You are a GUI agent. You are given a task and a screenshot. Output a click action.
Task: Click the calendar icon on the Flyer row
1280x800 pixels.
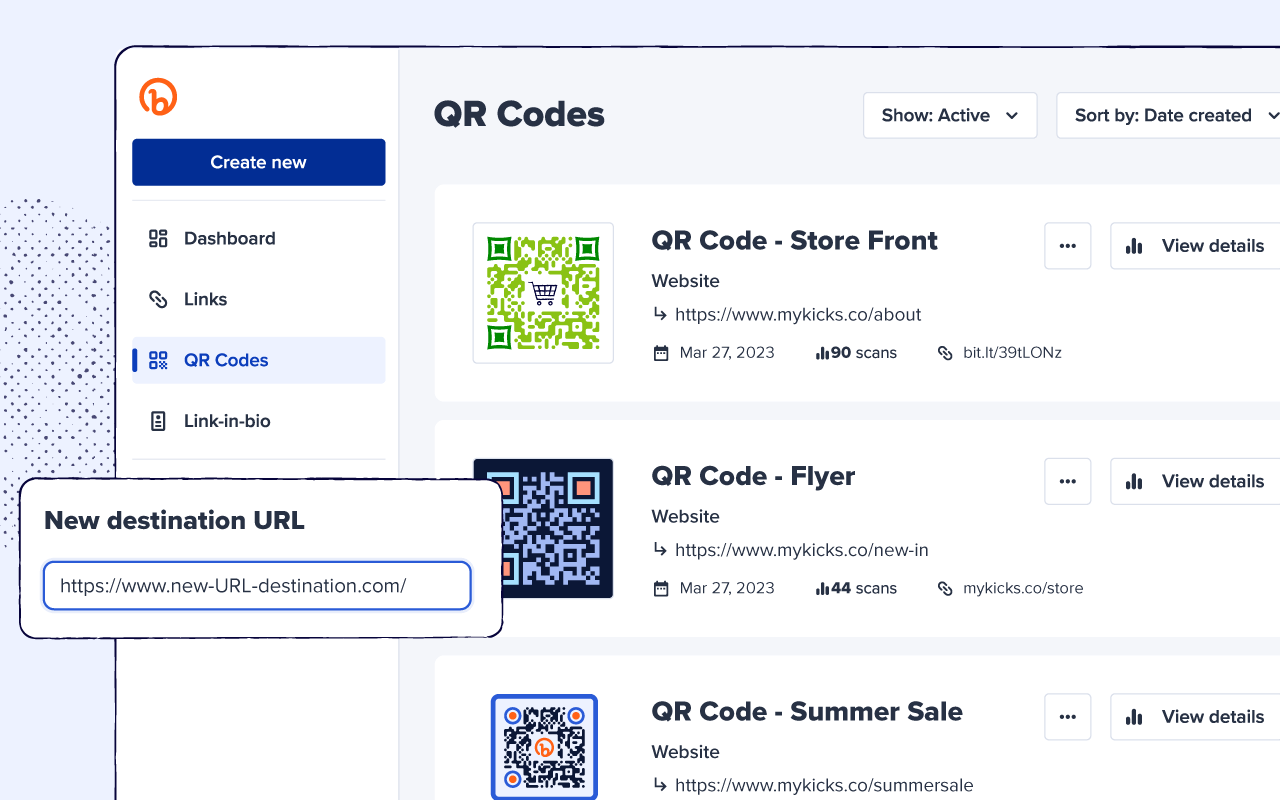pos(661,589)
